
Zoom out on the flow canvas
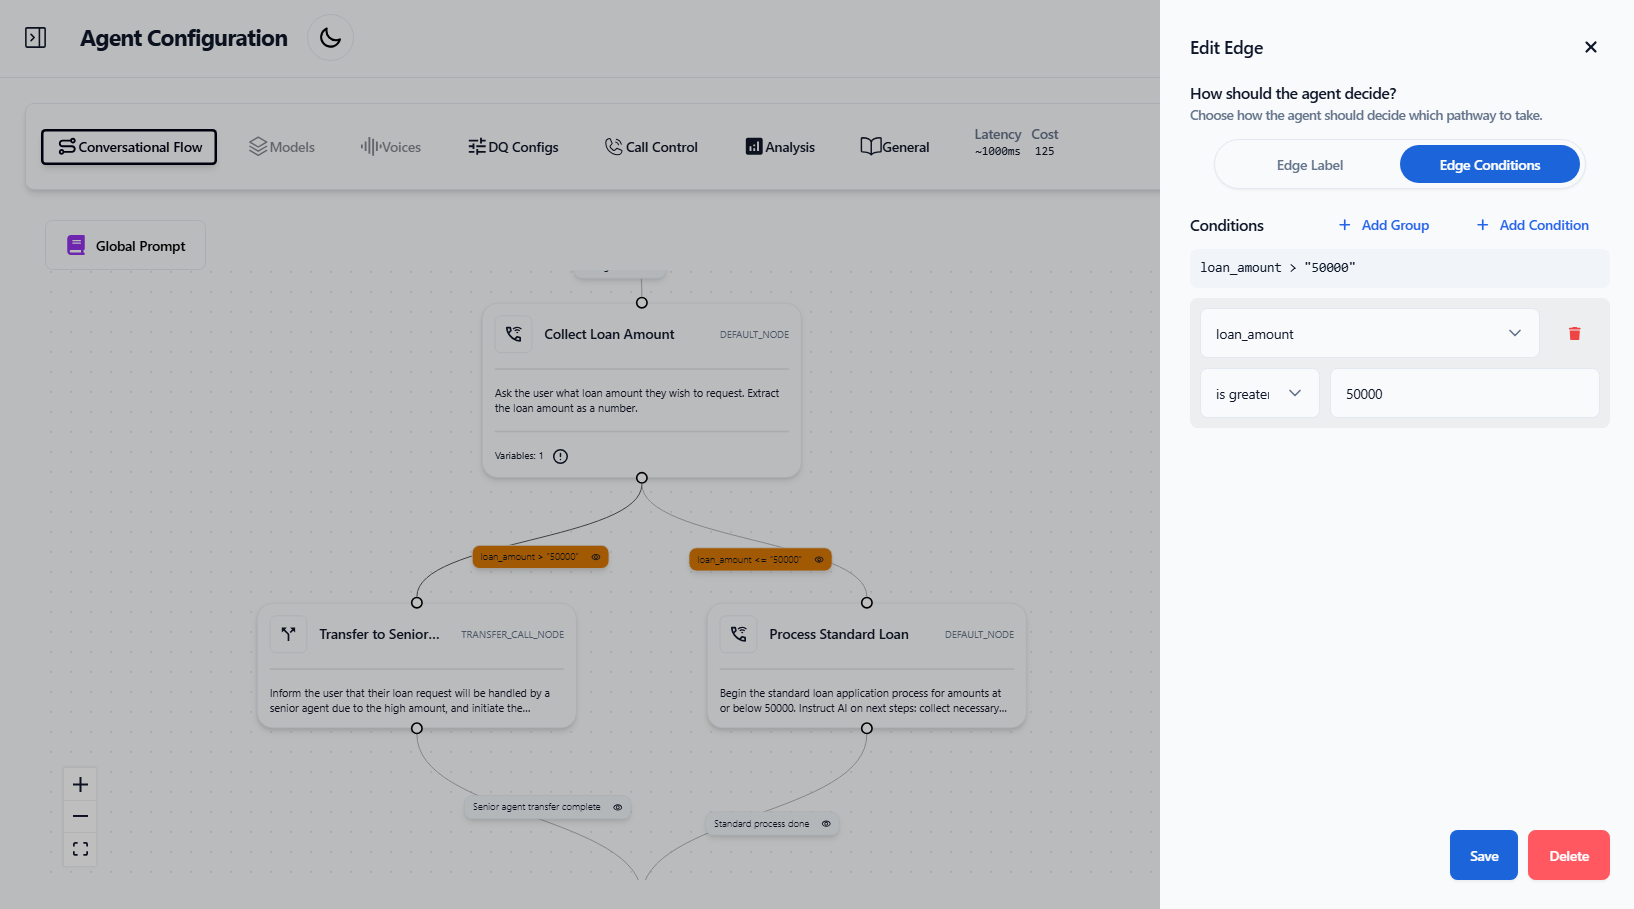[81, 817]
